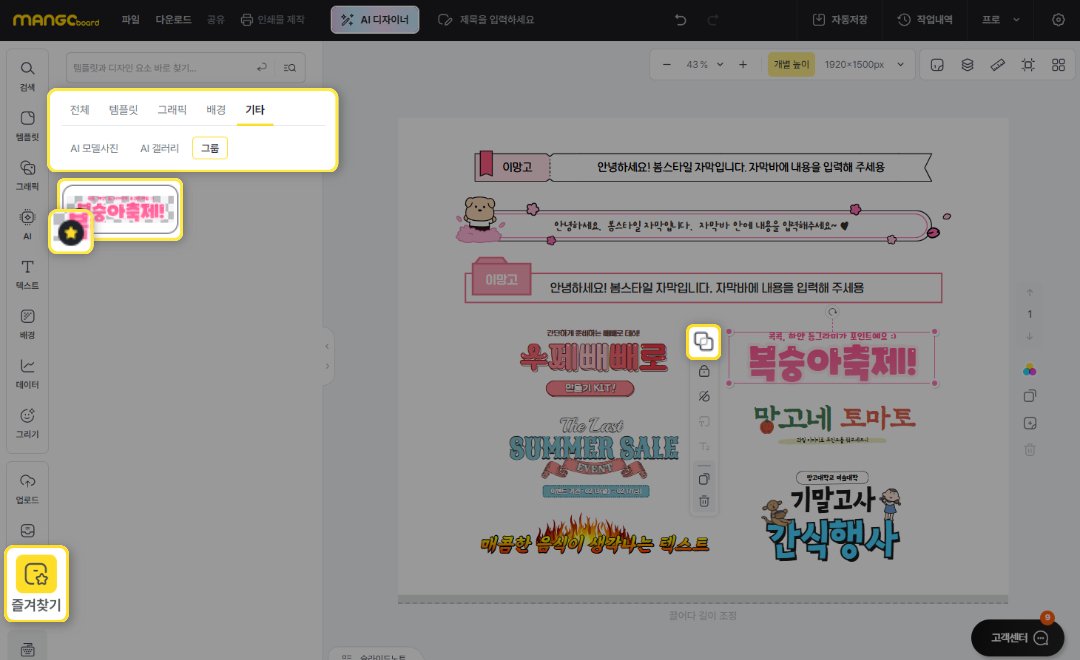The width and height of the screenshot is (1080, 660).
Task: Collapse the left side panel handle
Action: click(327, 346)
